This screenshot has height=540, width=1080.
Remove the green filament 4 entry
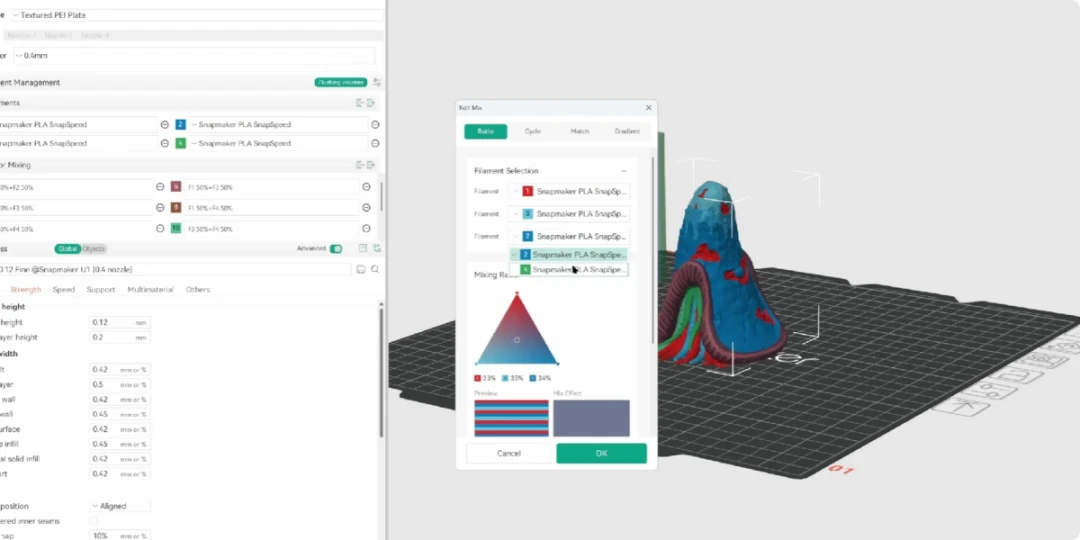375,143
